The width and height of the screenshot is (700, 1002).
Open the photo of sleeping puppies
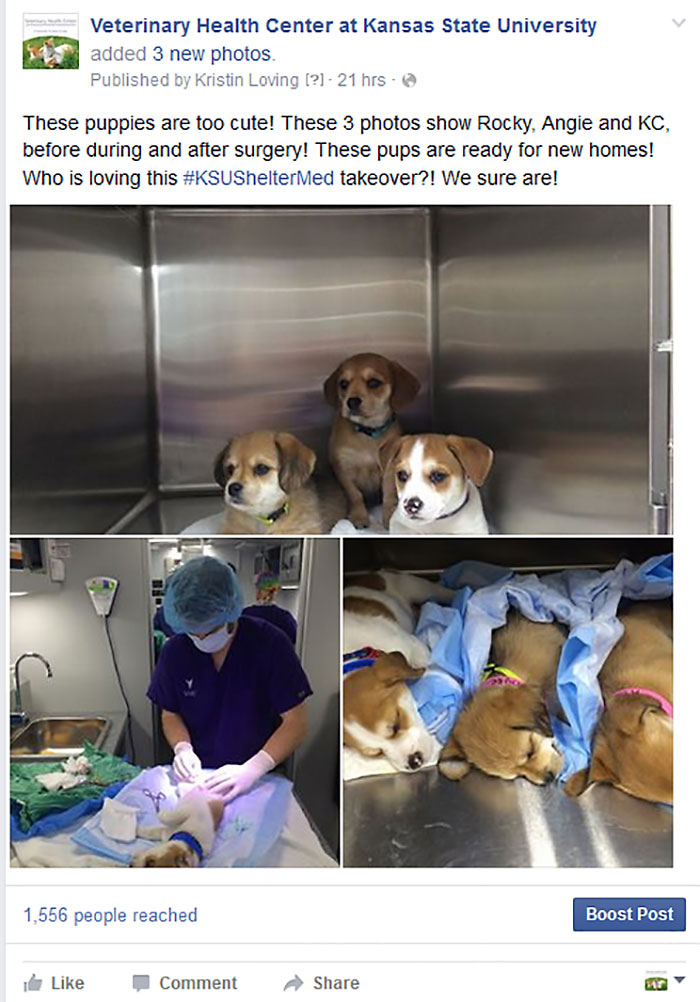pos(508,702)
